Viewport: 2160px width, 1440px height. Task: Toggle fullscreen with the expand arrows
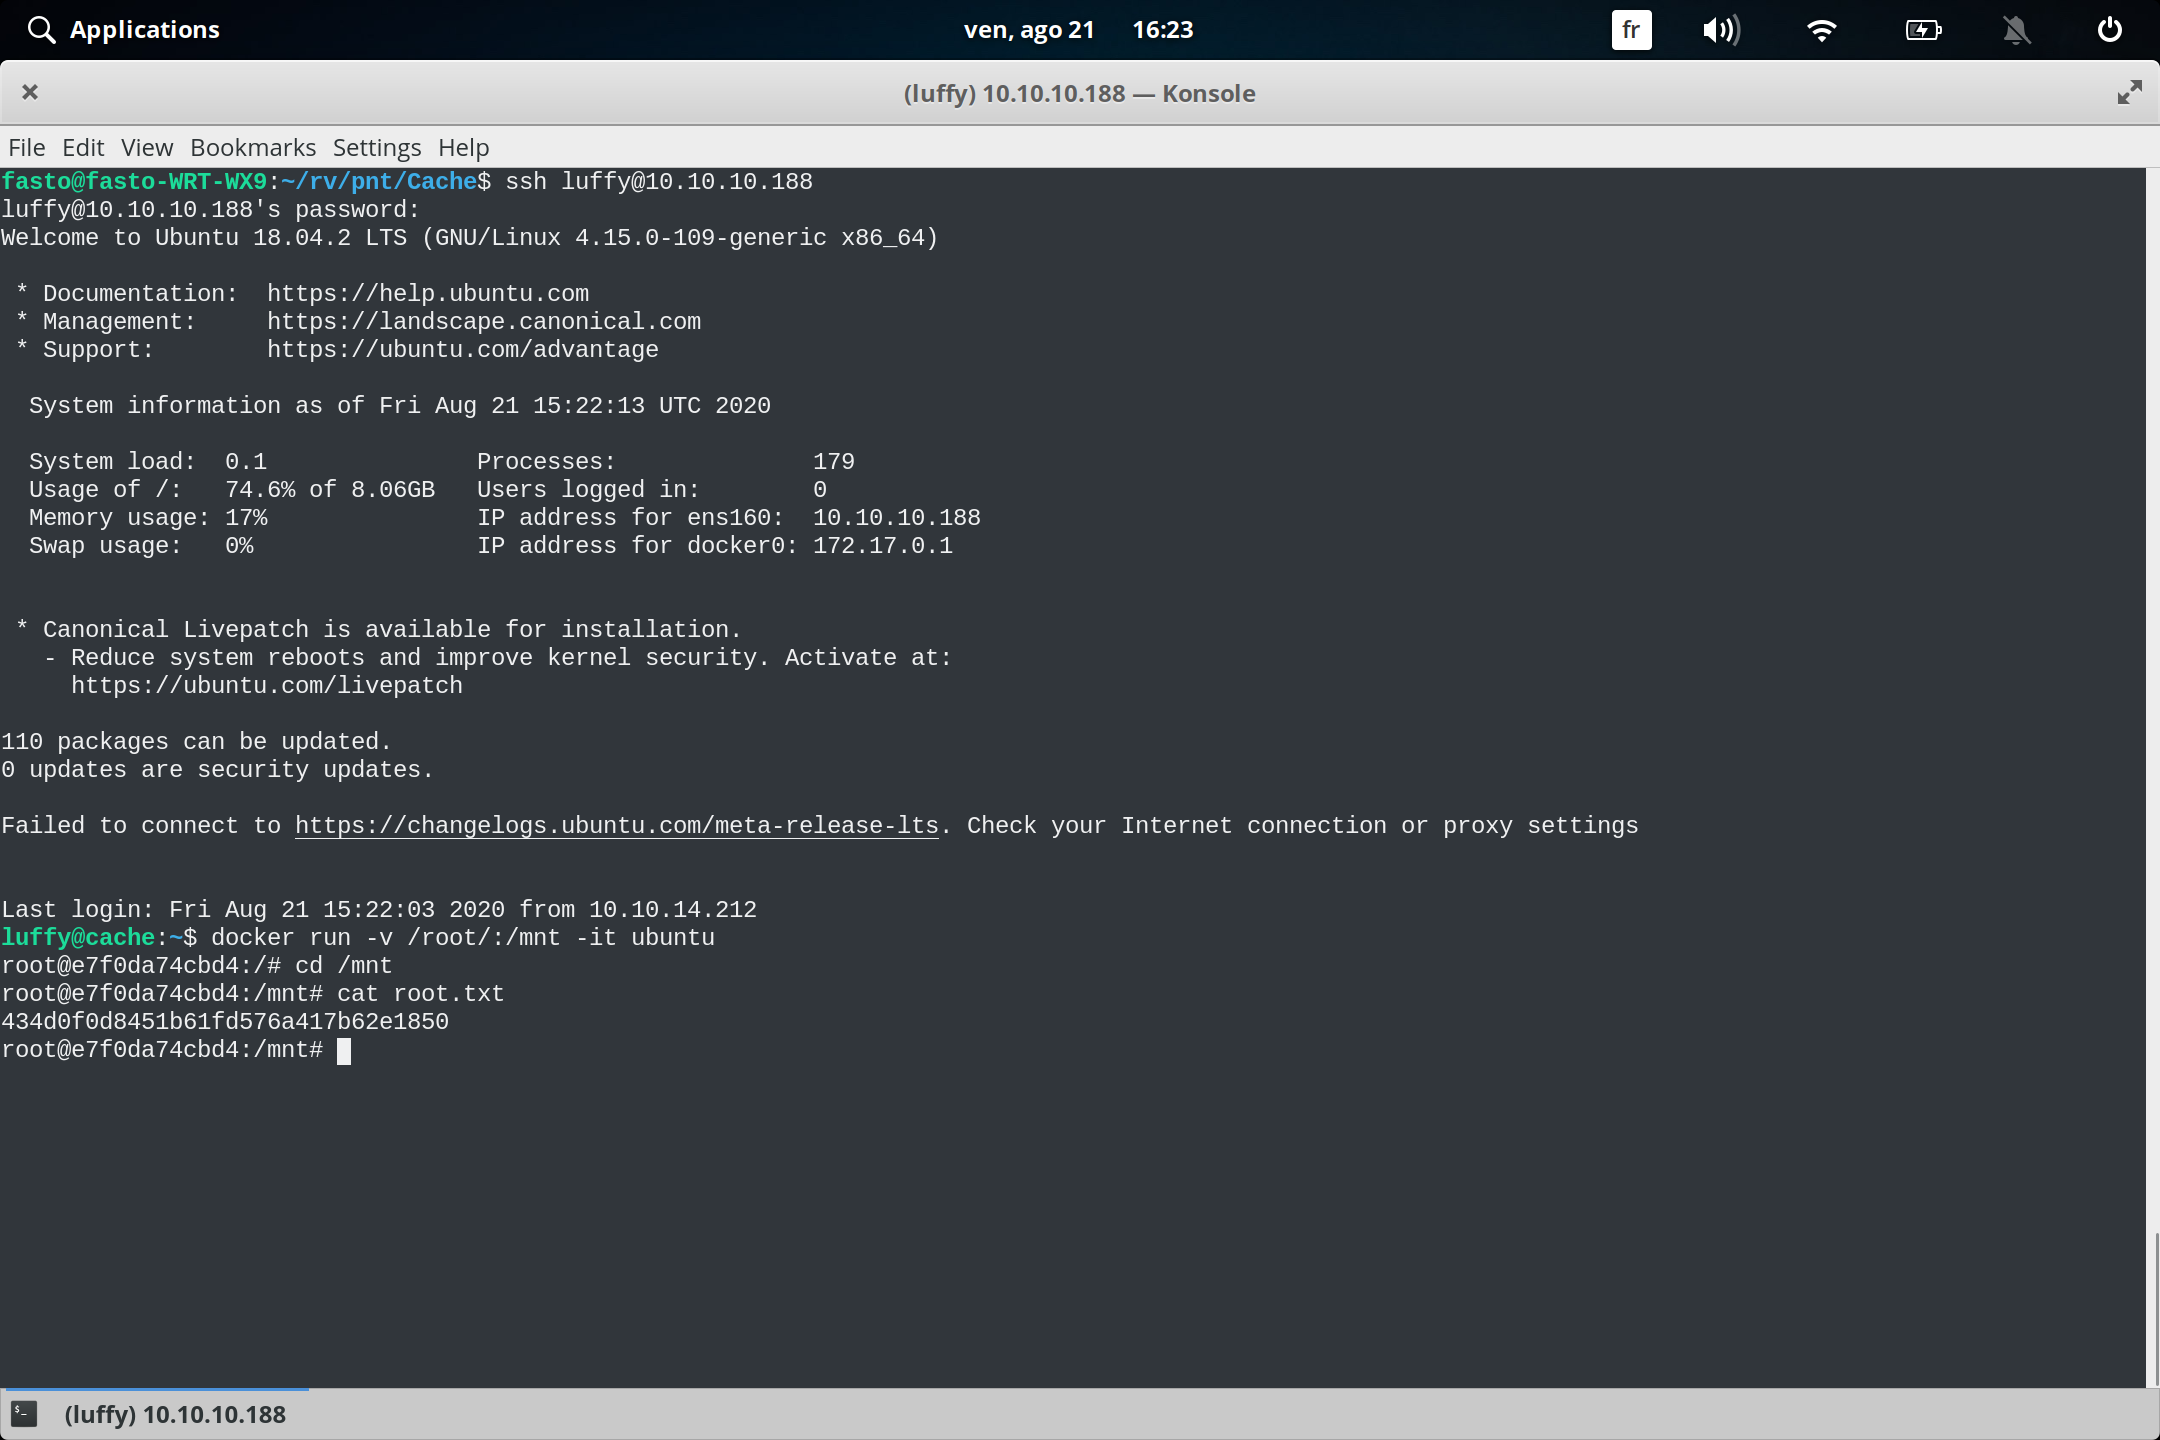2129,92
